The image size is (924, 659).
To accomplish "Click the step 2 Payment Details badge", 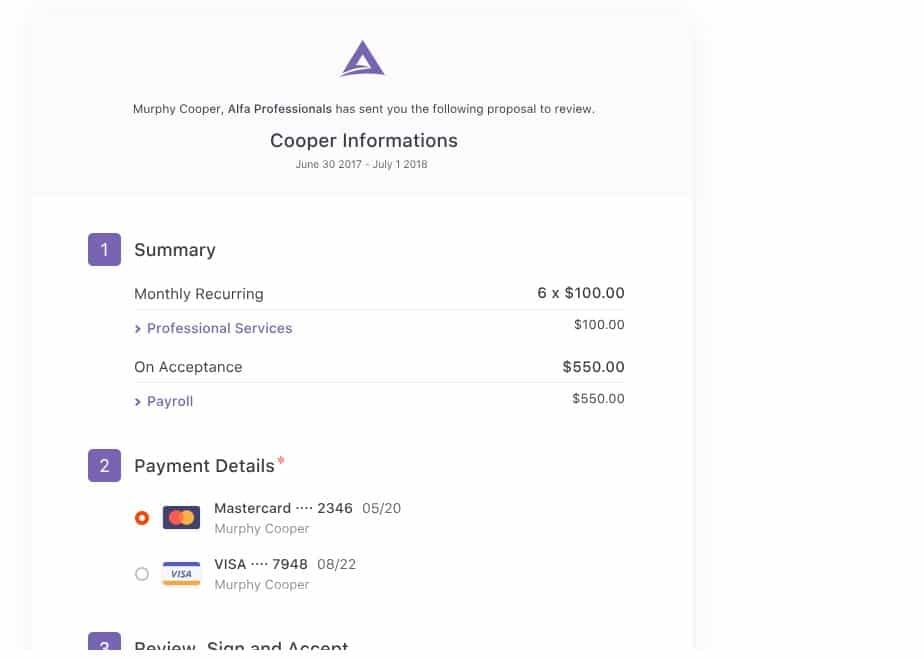I will 104,466.
